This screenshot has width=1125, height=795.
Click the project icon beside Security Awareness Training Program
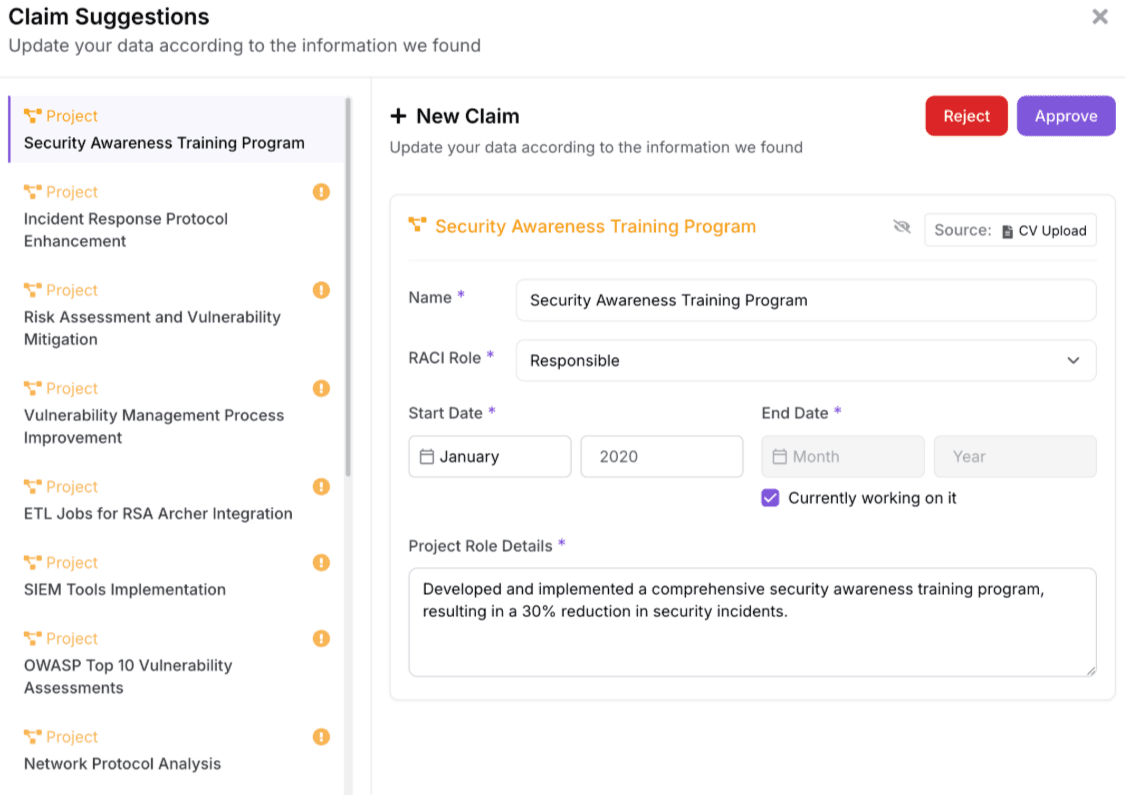point(34,116)
